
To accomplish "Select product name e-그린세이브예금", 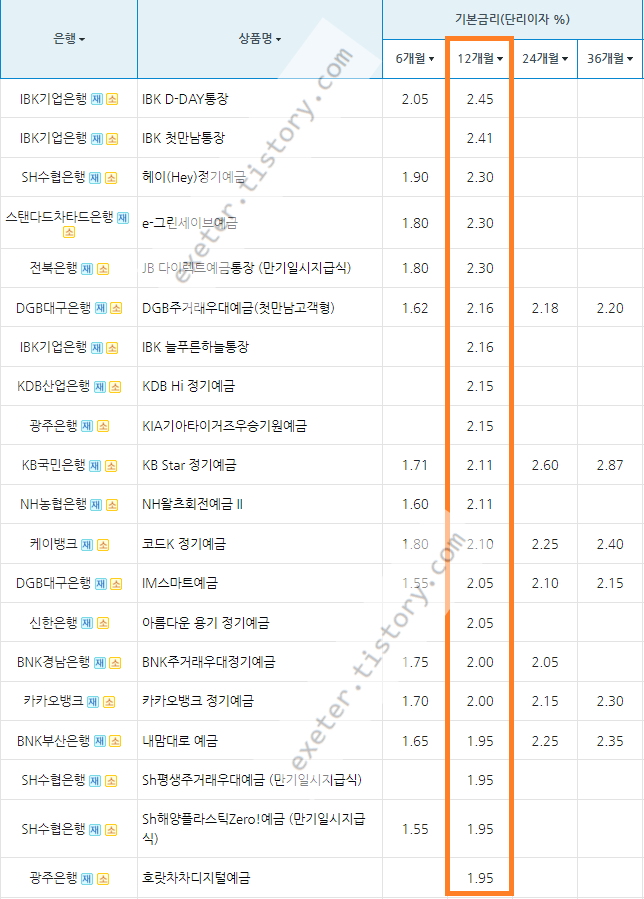I will point(190,223).
